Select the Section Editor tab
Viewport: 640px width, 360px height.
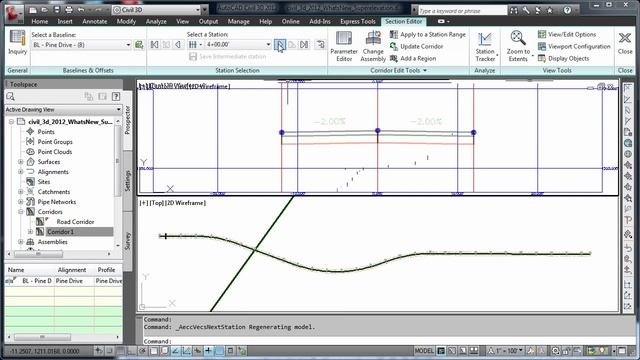(x=403, y=21)
